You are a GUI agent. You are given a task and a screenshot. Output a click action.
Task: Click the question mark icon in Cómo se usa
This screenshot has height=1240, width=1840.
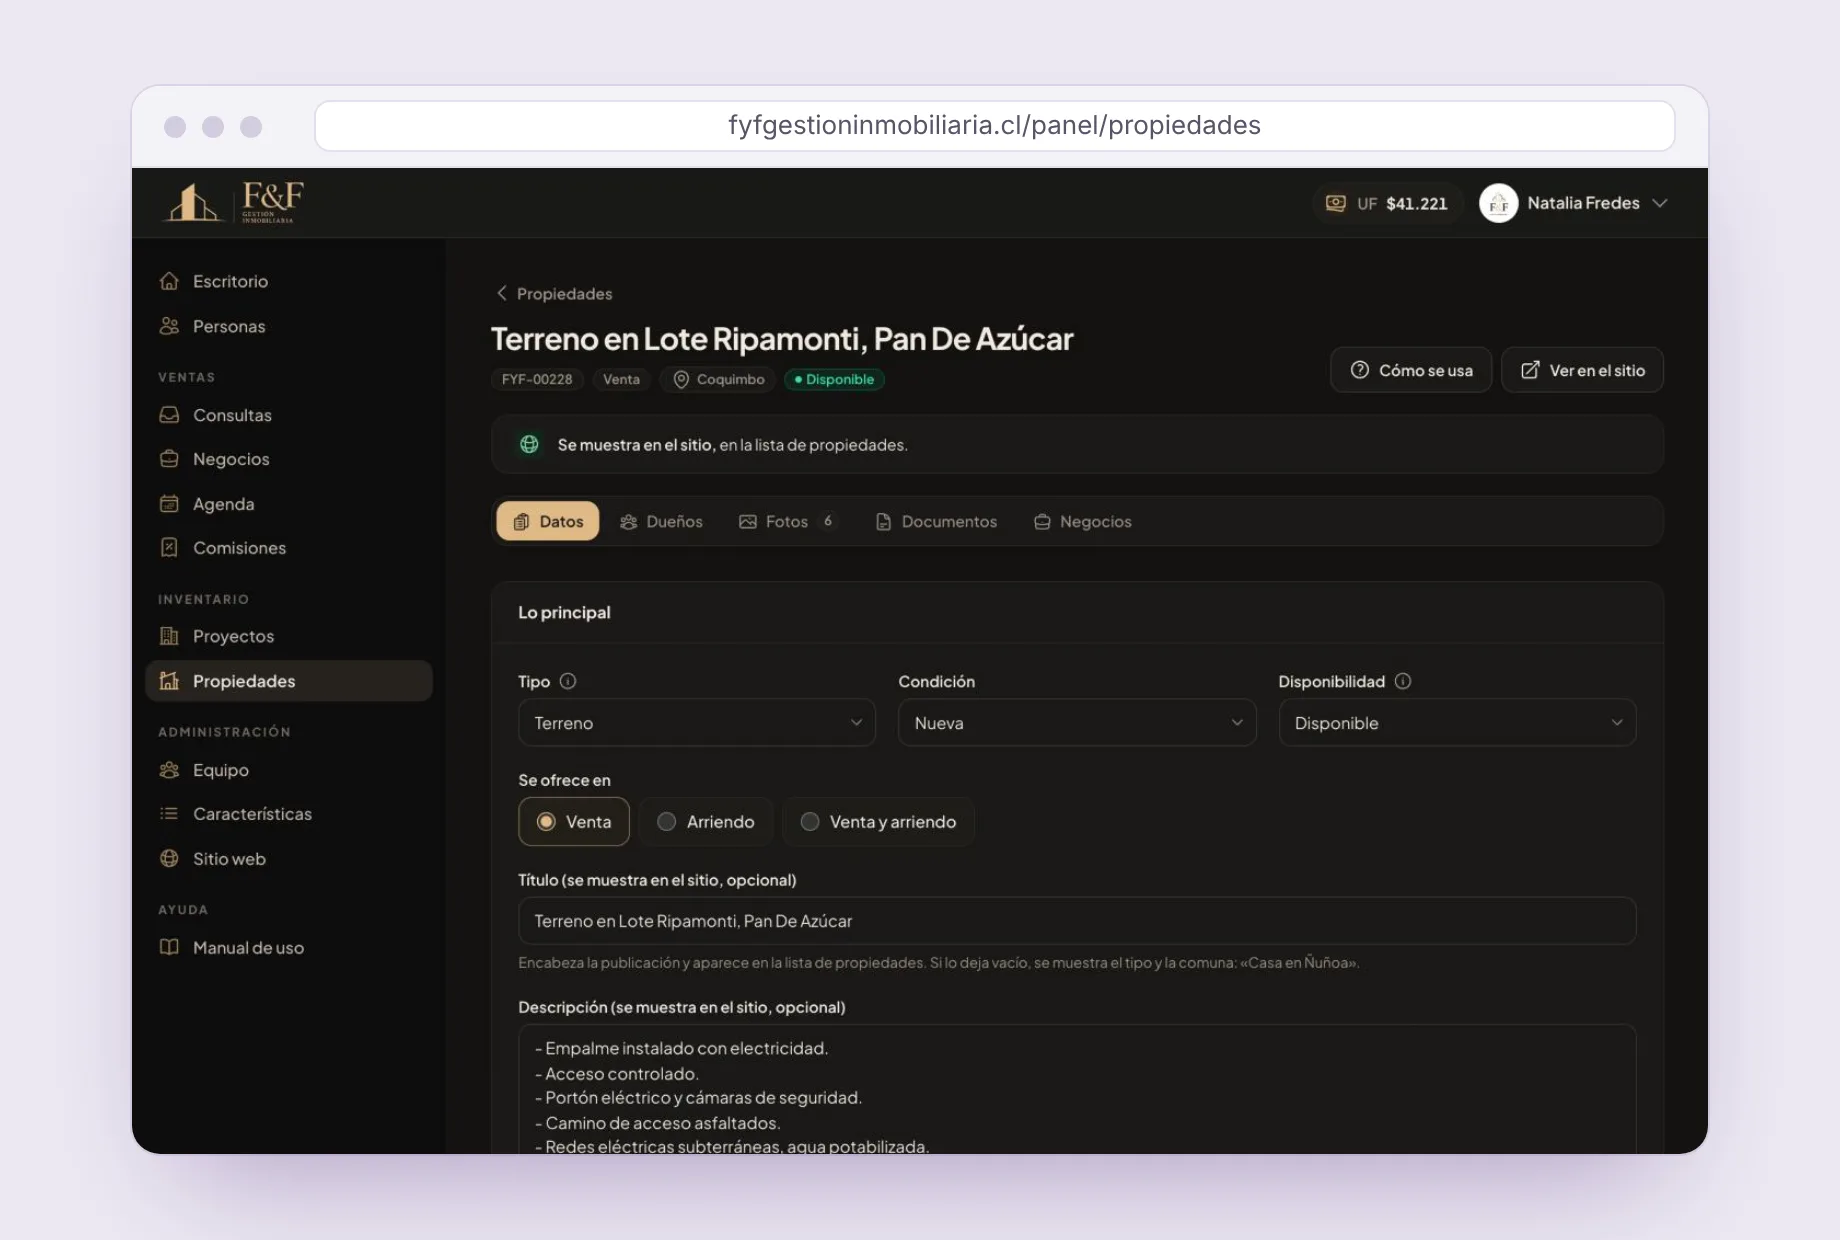(x=1359, y=370)
